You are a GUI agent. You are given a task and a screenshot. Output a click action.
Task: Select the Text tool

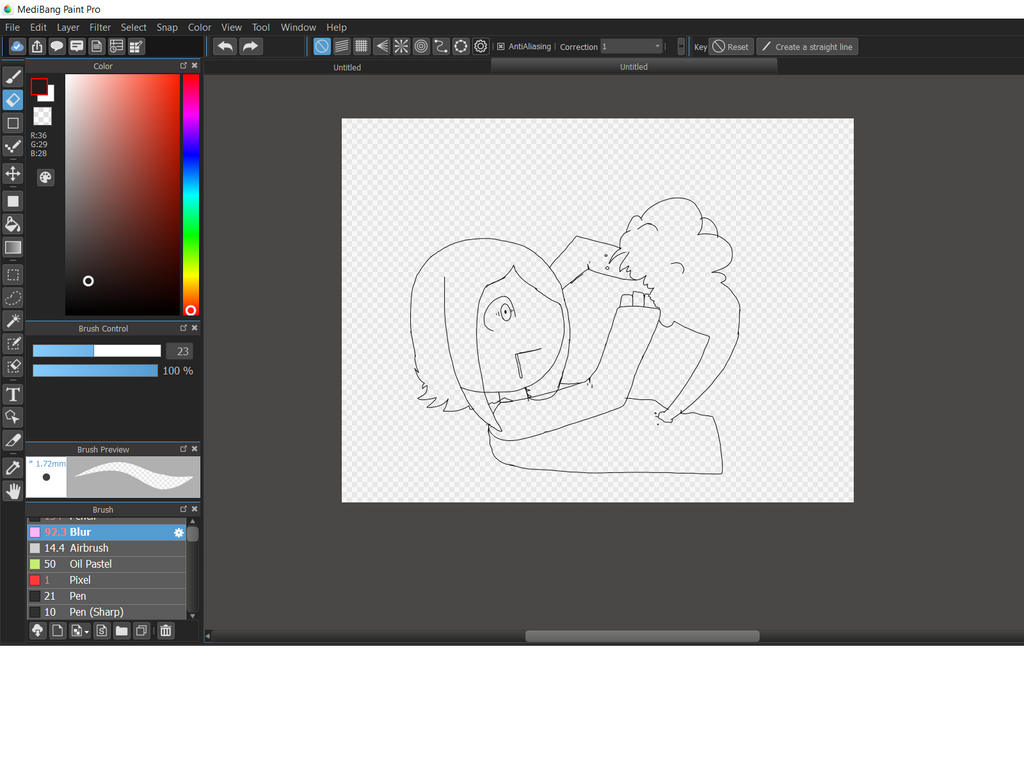tap(13, 394)
